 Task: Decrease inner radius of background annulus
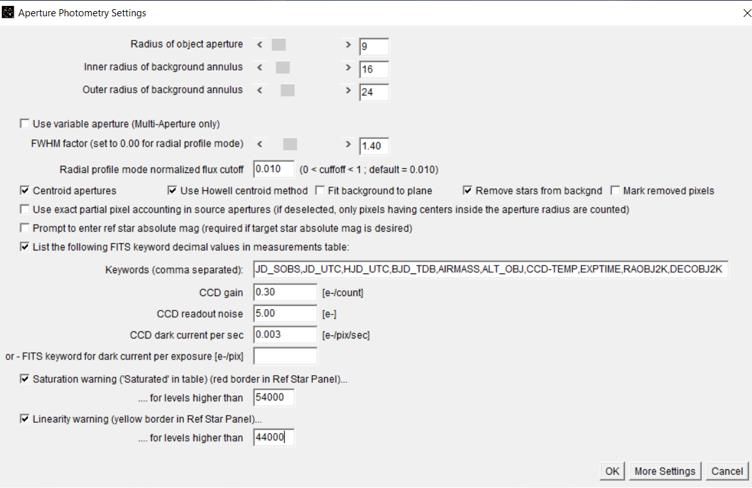pos(260,68)
